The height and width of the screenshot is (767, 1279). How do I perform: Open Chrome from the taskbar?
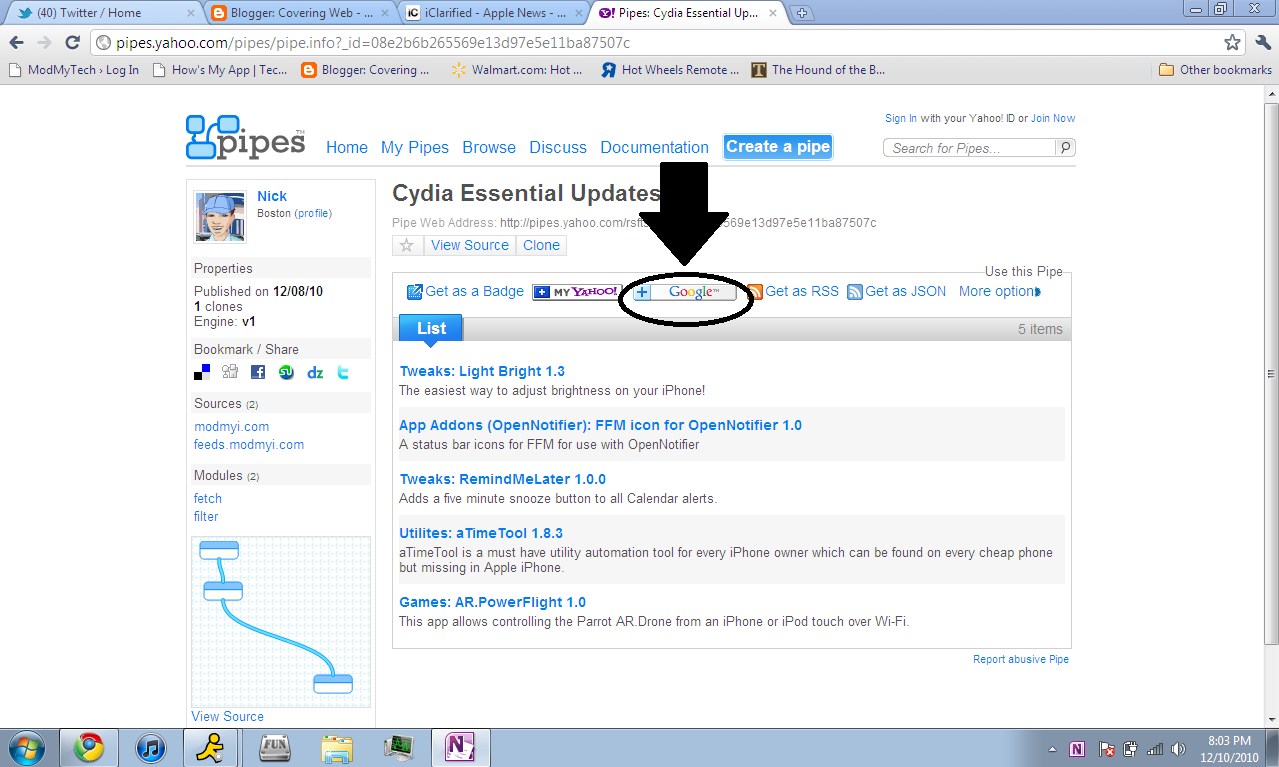click(x=89, y=748)
